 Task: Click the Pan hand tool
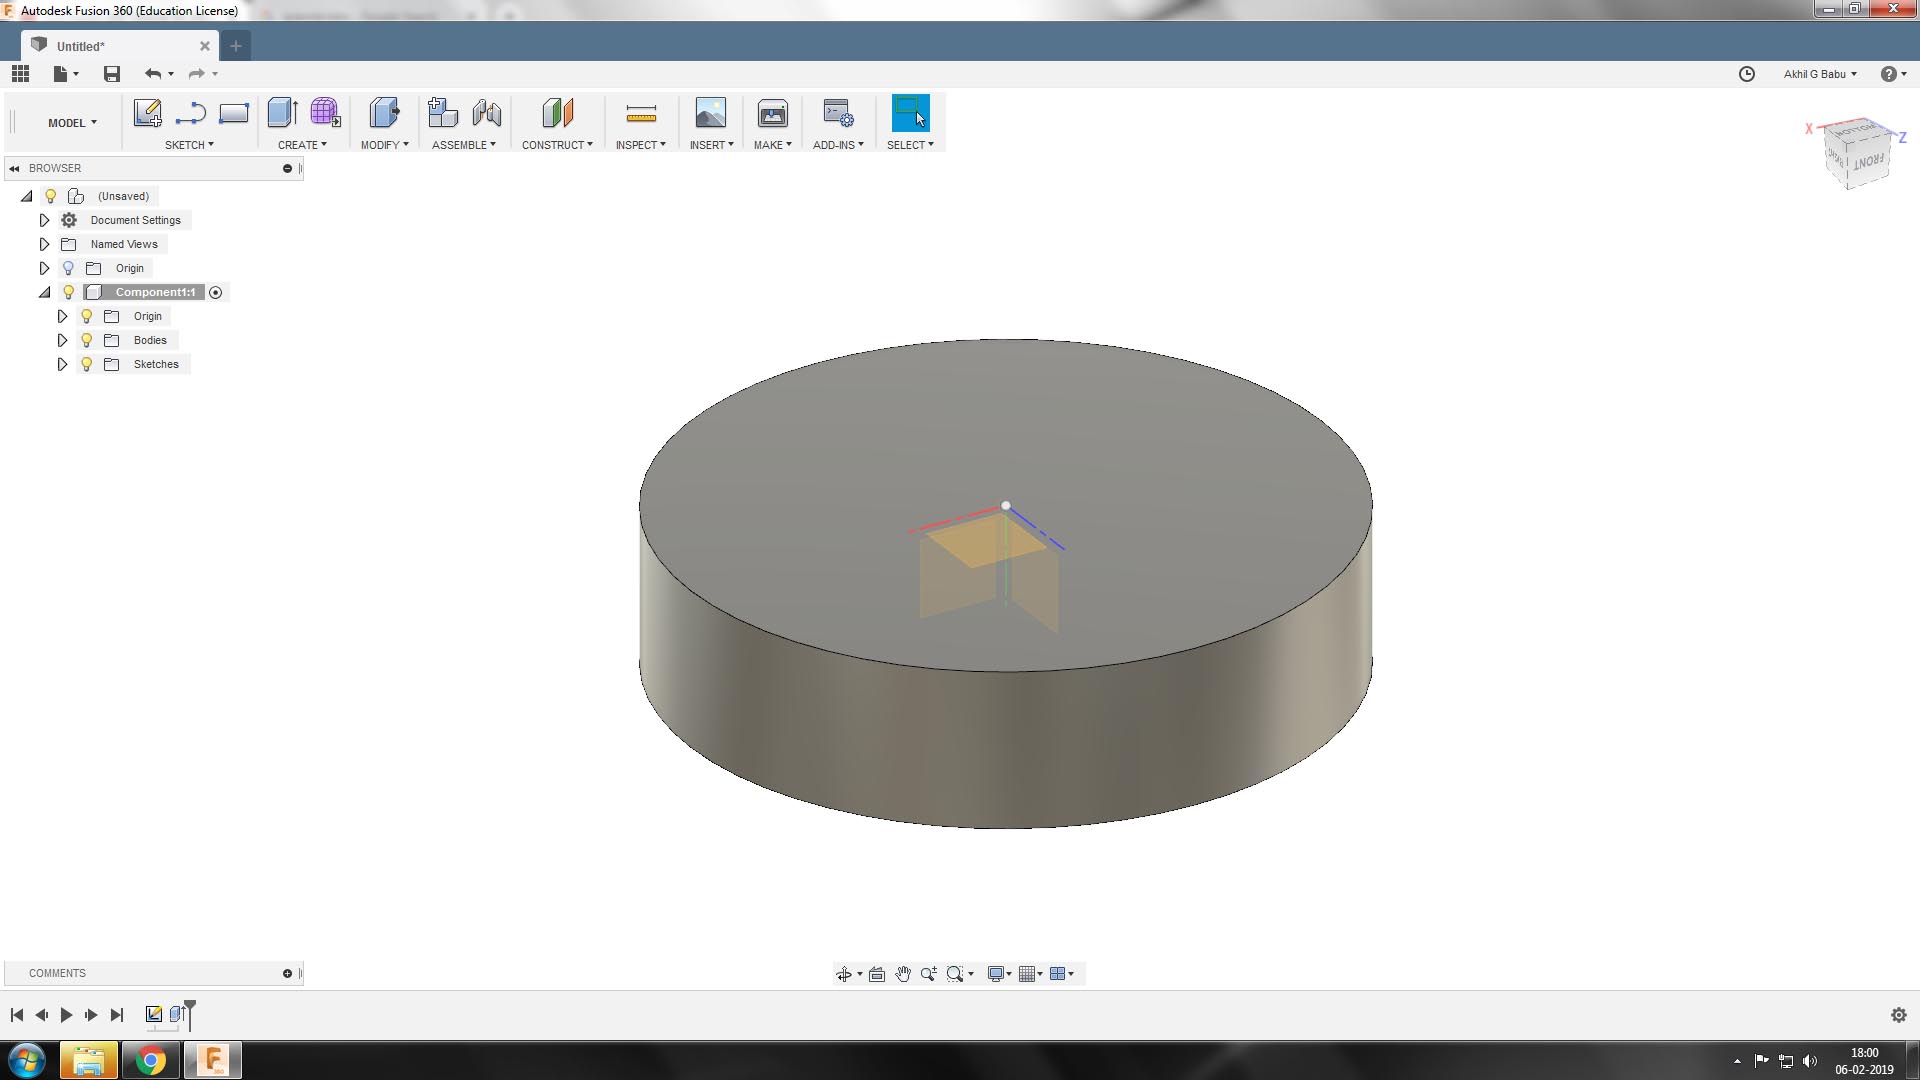point(903,974)
